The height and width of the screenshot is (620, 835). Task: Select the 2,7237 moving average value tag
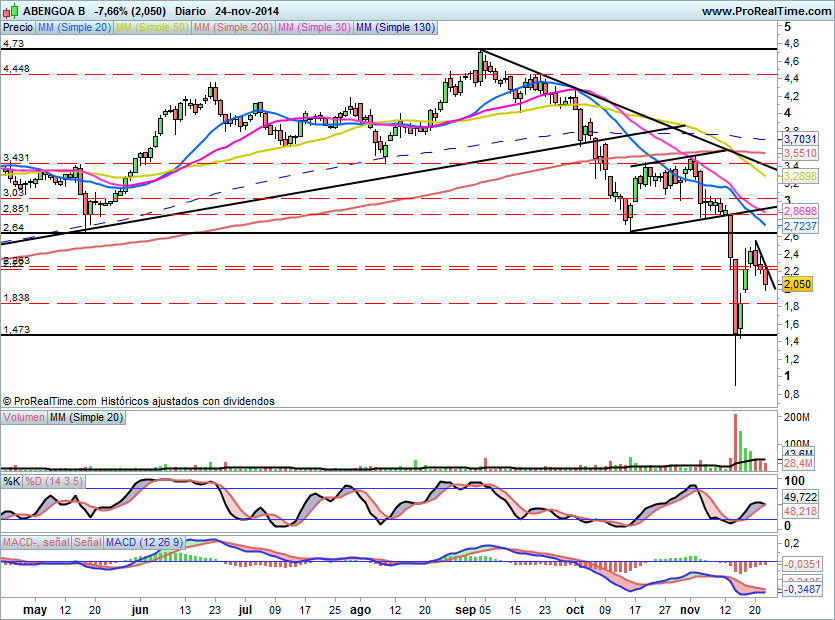(800, 226)
